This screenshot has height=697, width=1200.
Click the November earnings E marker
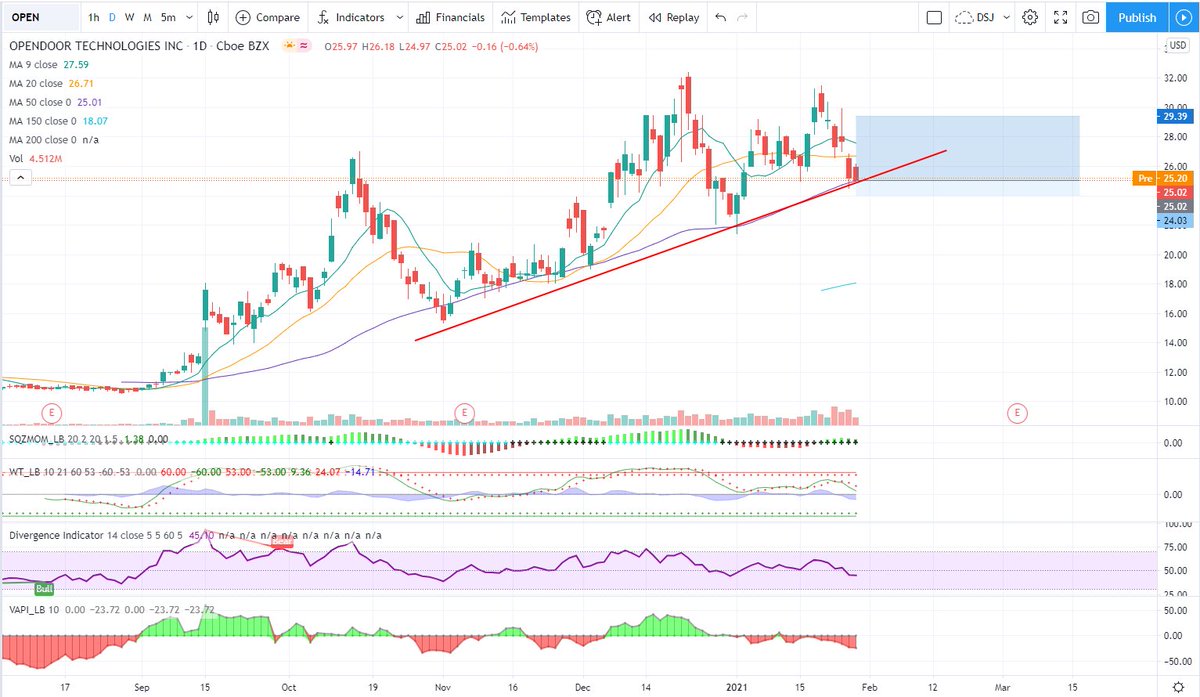[x=464, y=412]
